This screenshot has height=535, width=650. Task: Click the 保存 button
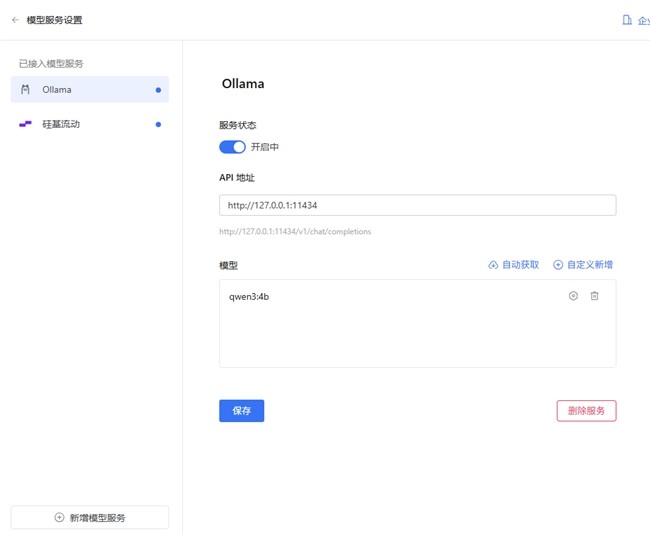(x=241, y=411)
